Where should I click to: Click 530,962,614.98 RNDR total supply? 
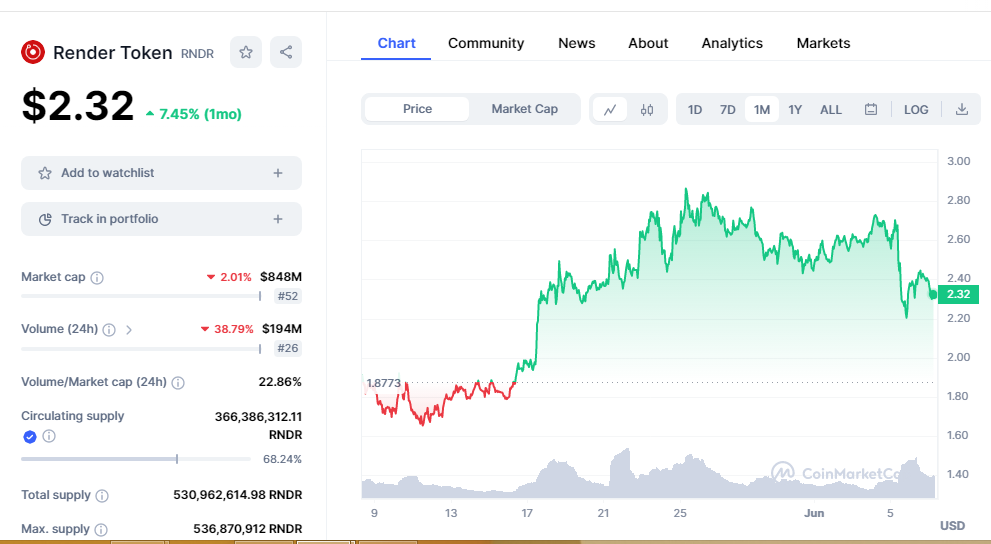click(238, 495)
